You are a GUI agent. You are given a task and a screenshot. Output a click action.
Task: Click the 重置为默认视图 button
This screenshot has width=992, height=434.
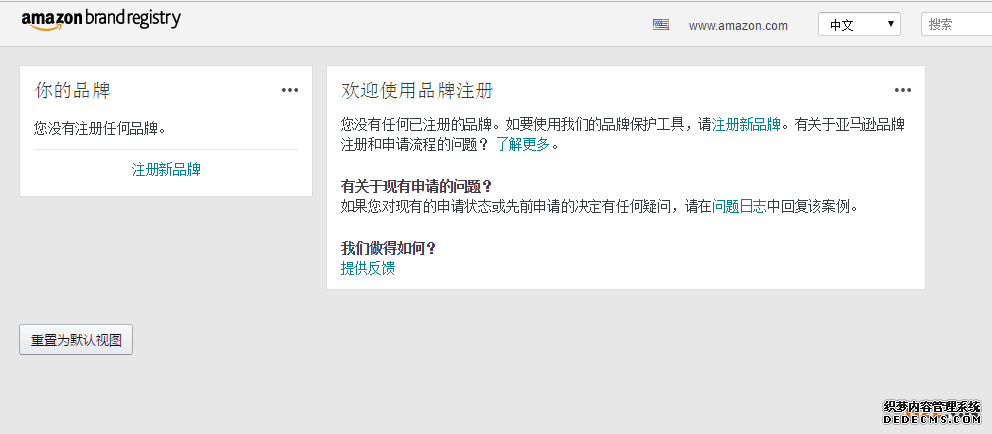pos(76,340)
